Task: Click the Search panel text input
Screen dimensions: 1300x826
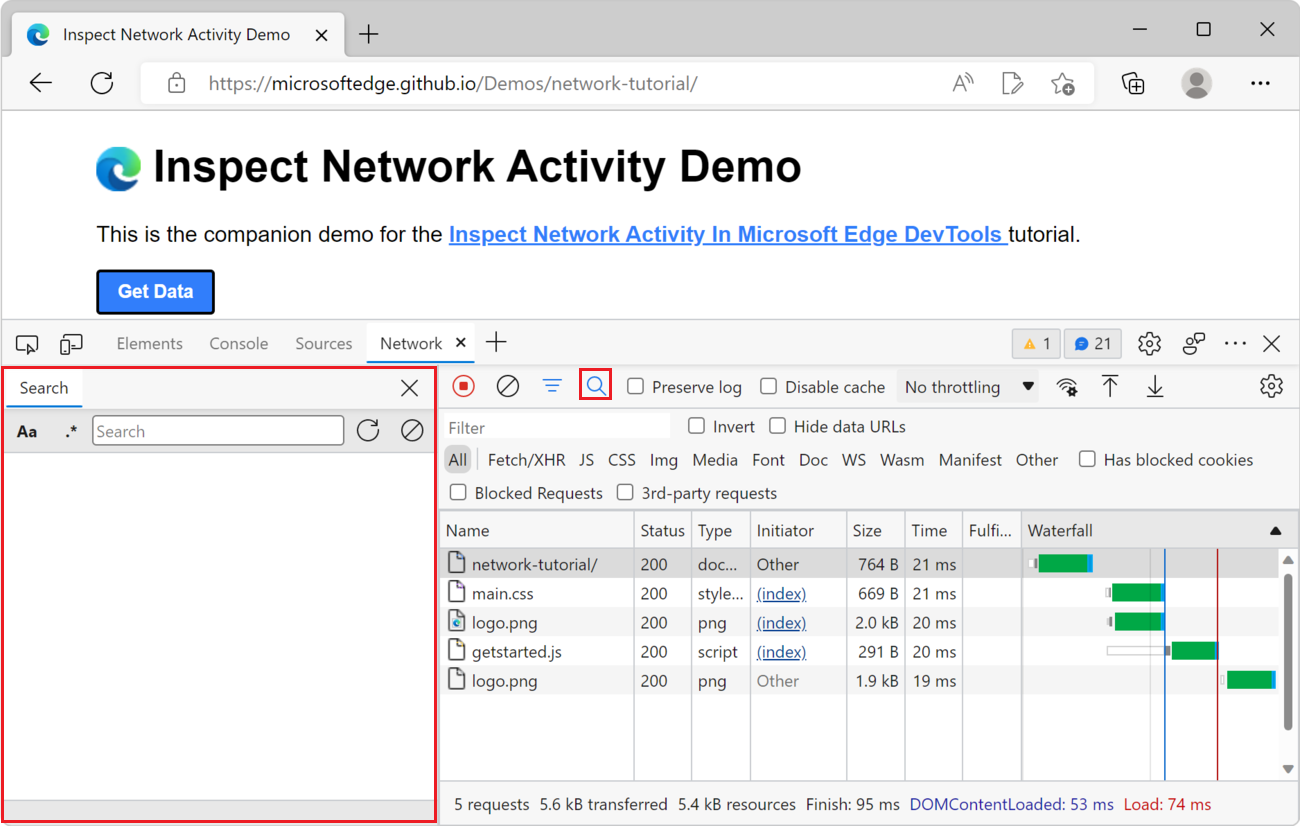Action: [x=218, y=431]
